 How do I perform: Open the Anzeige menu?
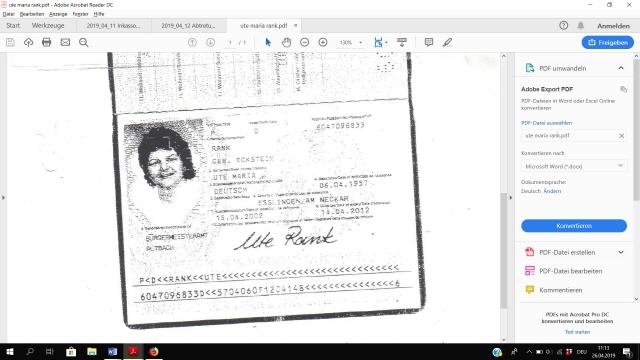pyautogui.click(x=58, y=14)
